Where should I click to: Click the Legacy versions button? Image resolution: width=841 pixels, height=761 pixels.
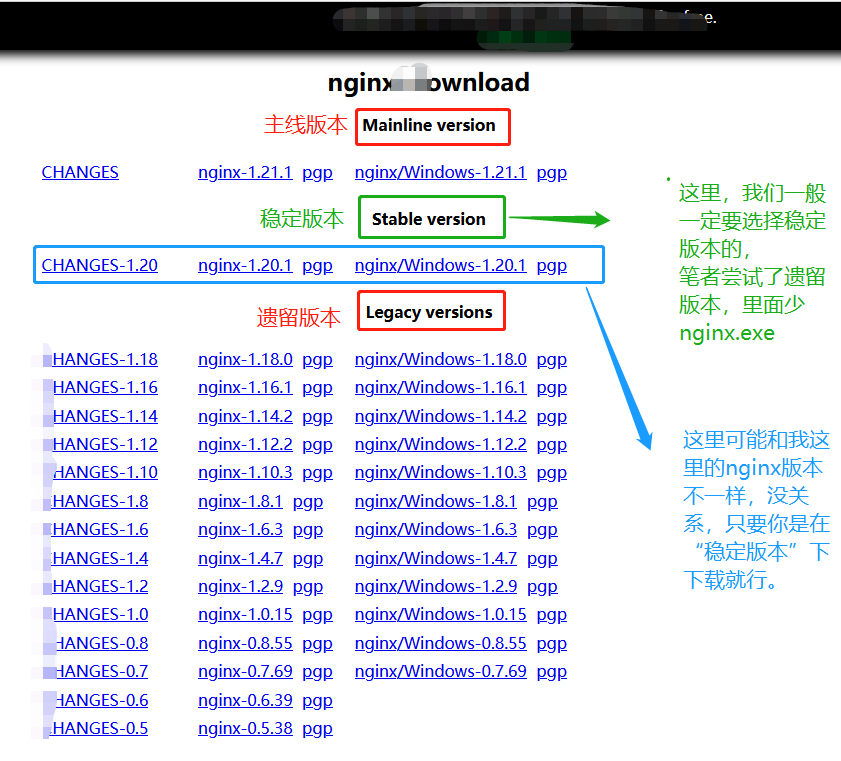[x=430, y=311]
